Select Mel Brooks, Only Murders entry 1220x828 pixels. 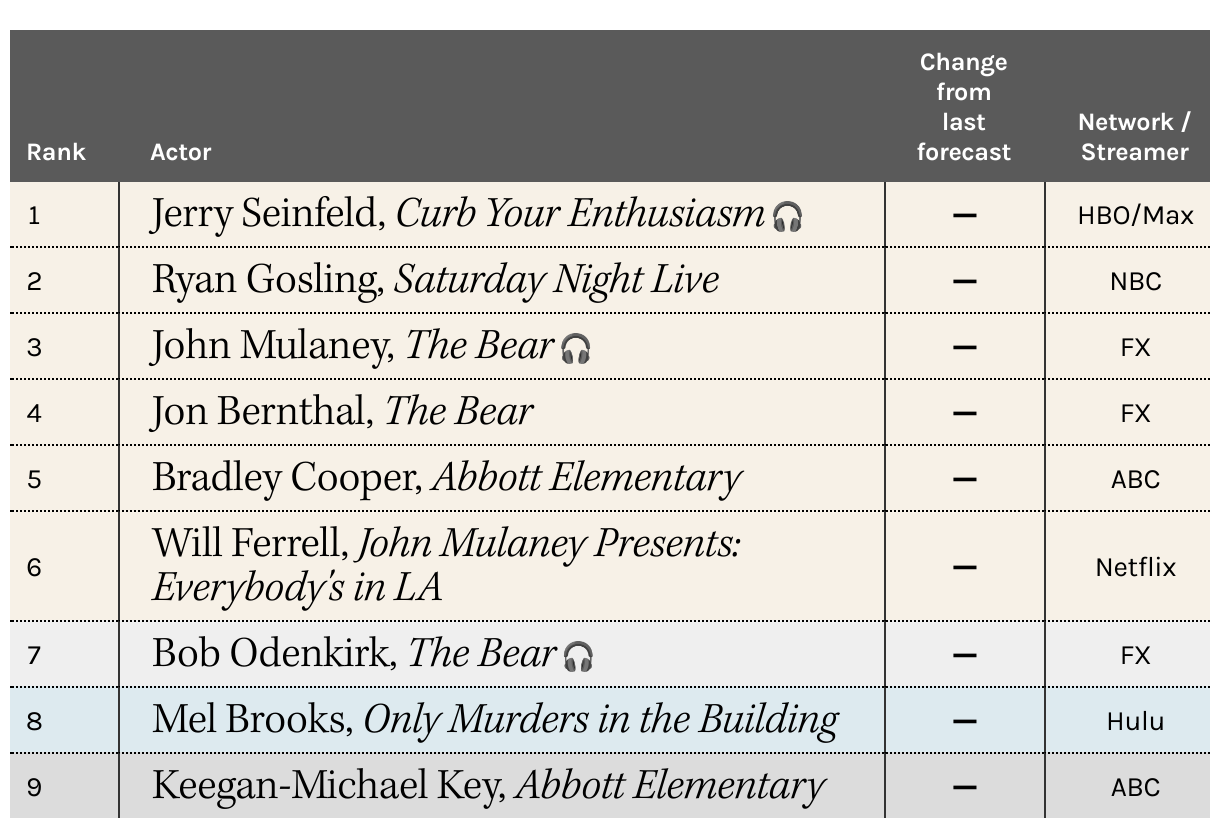495,719
